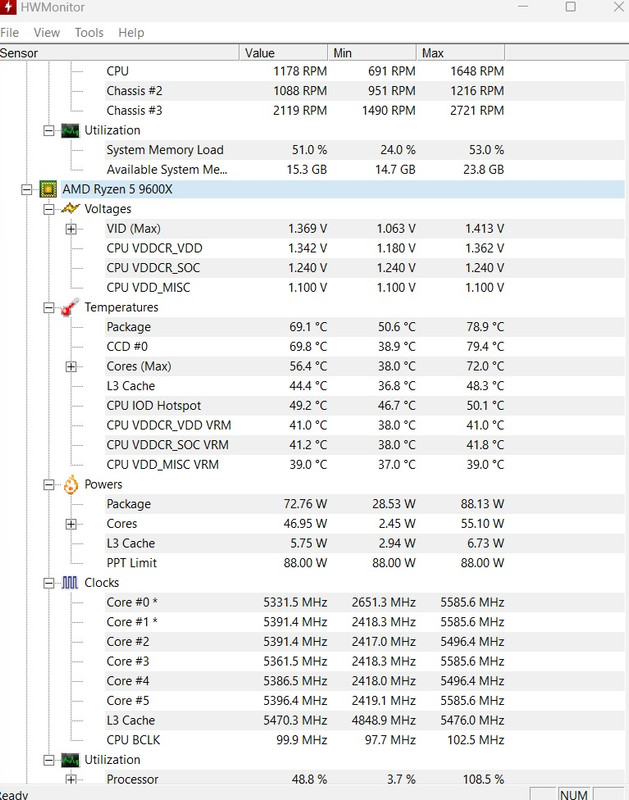Expand the Cores power entry

[71, 524]
